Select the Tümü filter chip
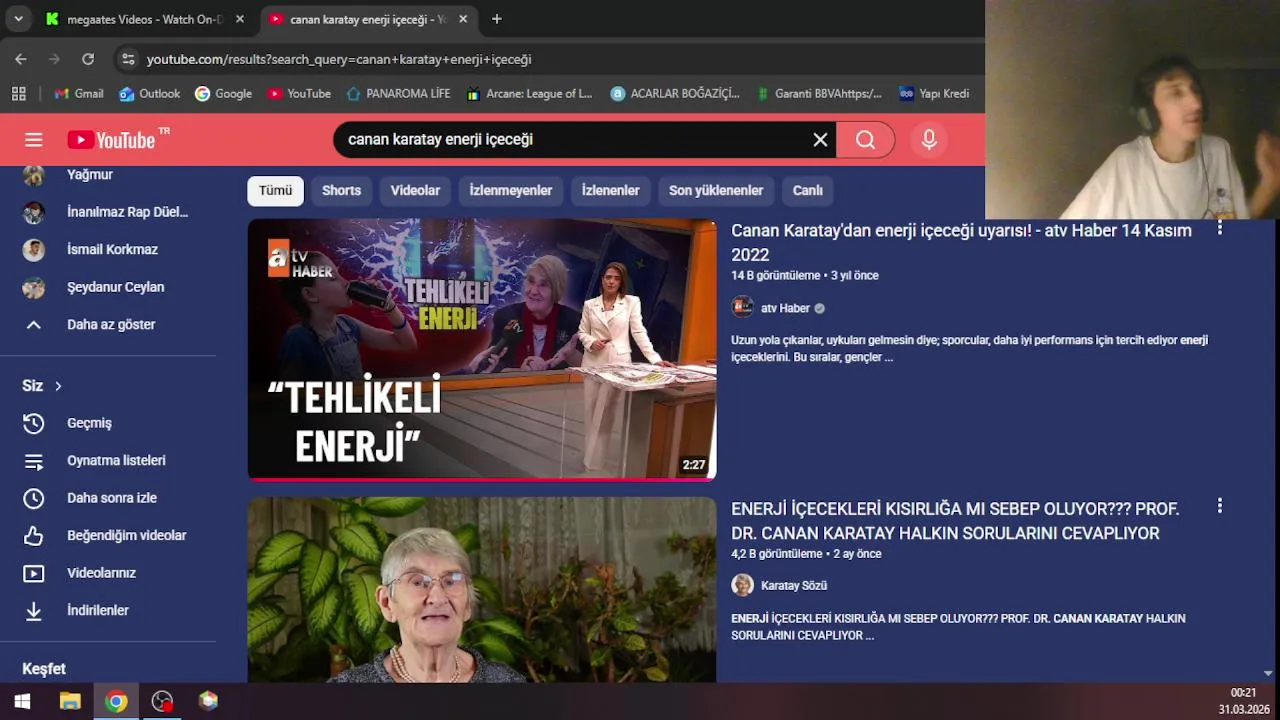1280x720 pixels. 275,190
